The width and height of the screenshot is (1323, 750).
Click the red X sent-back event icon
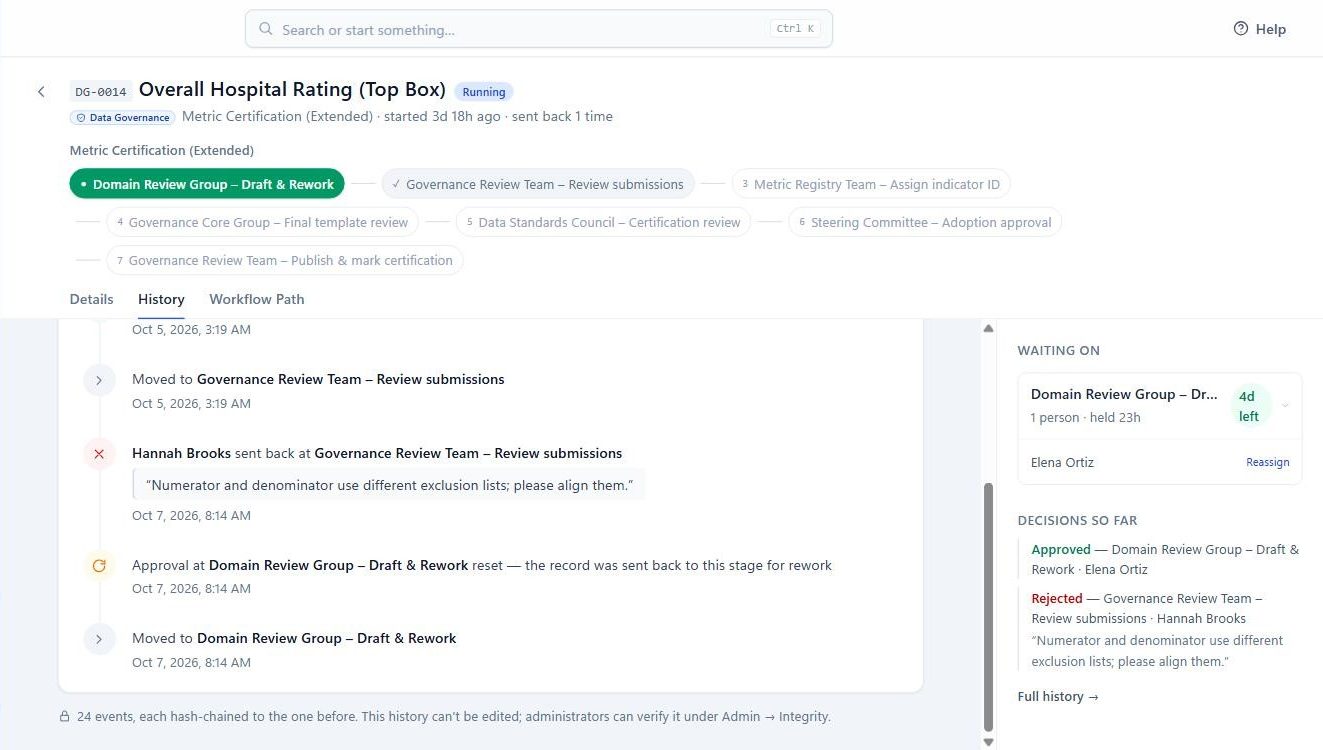click(99, 454)
